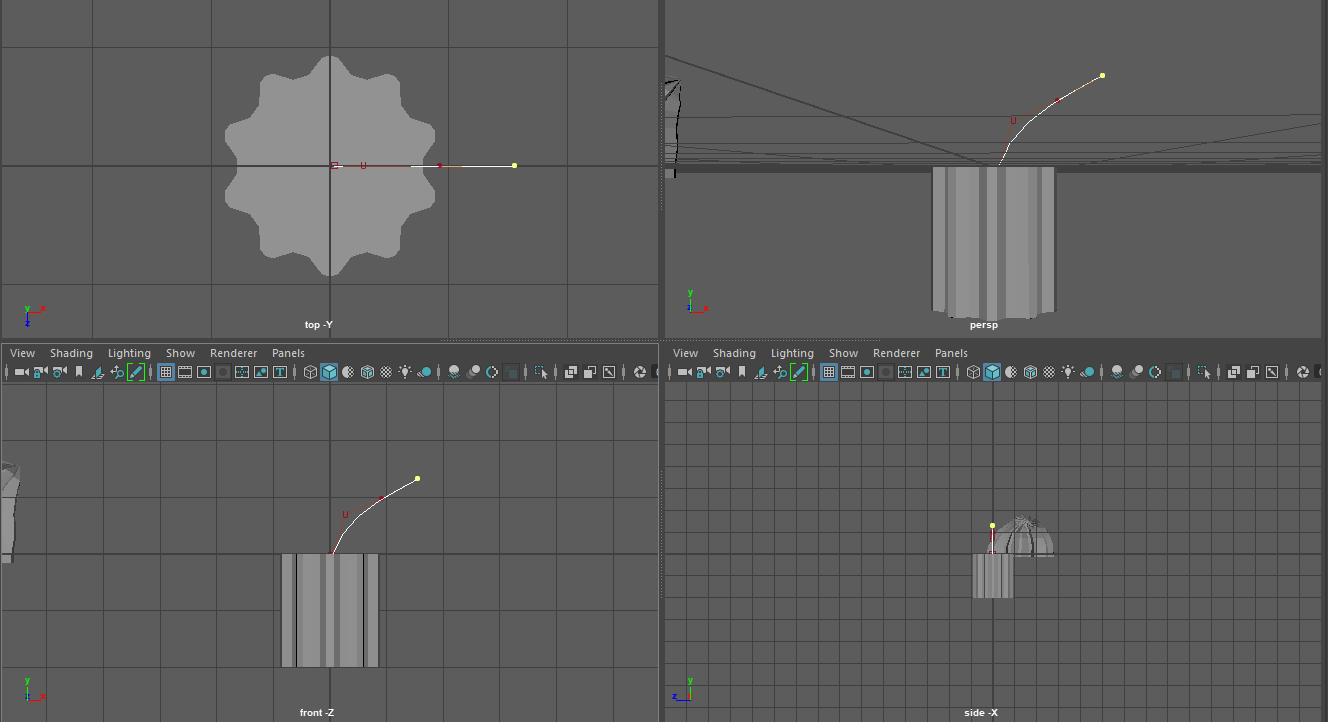This screenshot has width=1328, height=722.
Task: Toggle X-Ray icon in side -X panel toolbar
Action: click(1234, 372)
